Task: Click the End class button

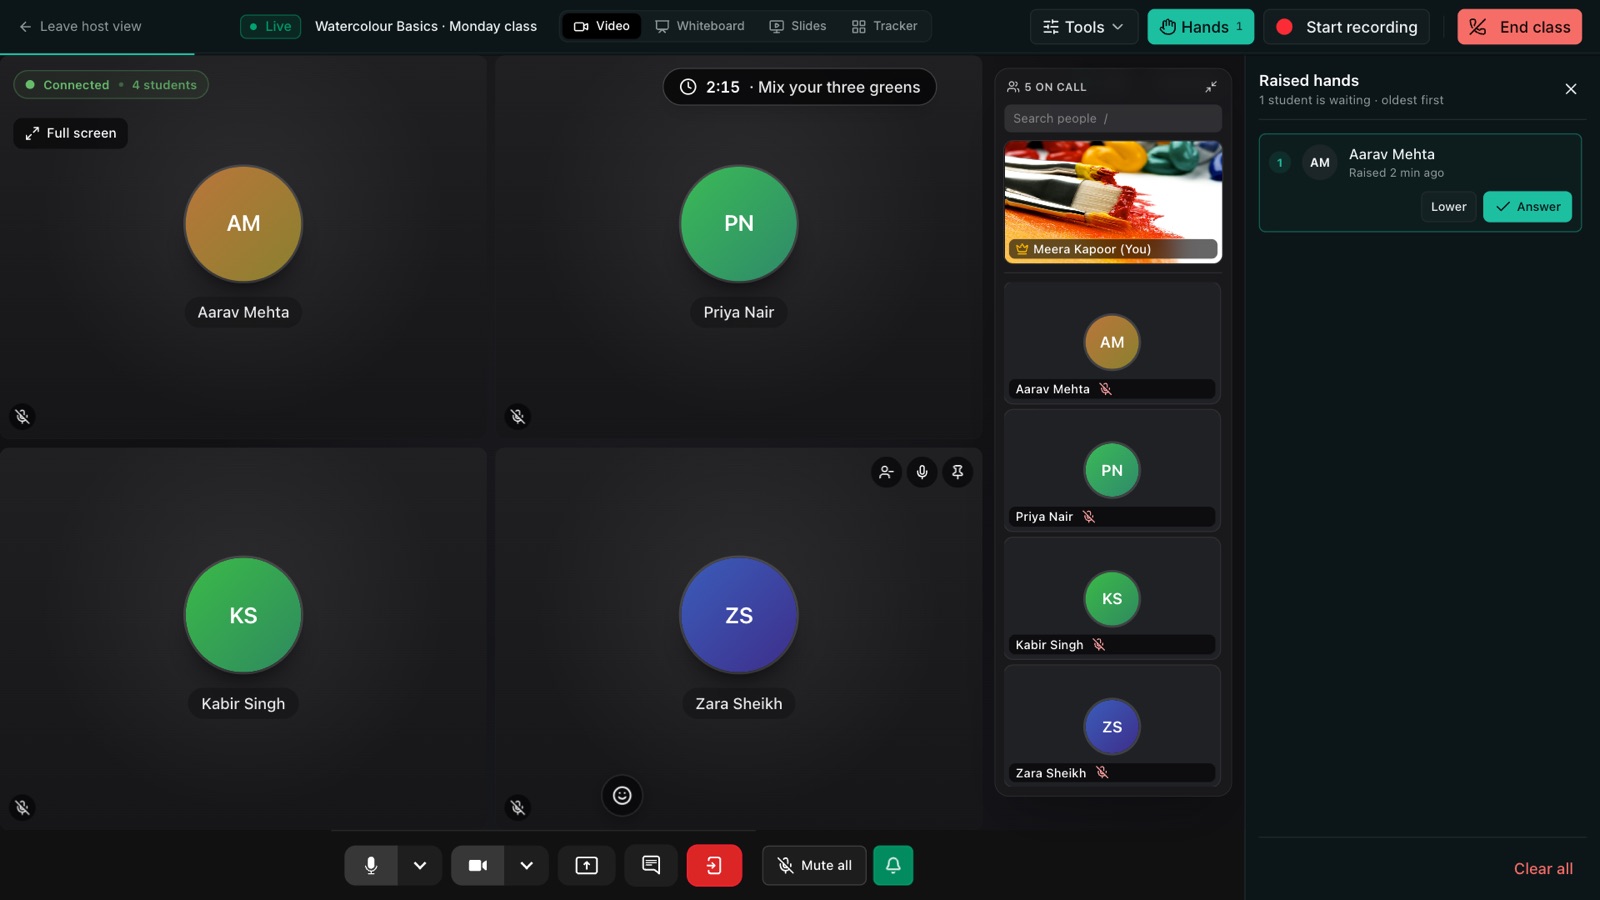Action: coord(1520,27)
